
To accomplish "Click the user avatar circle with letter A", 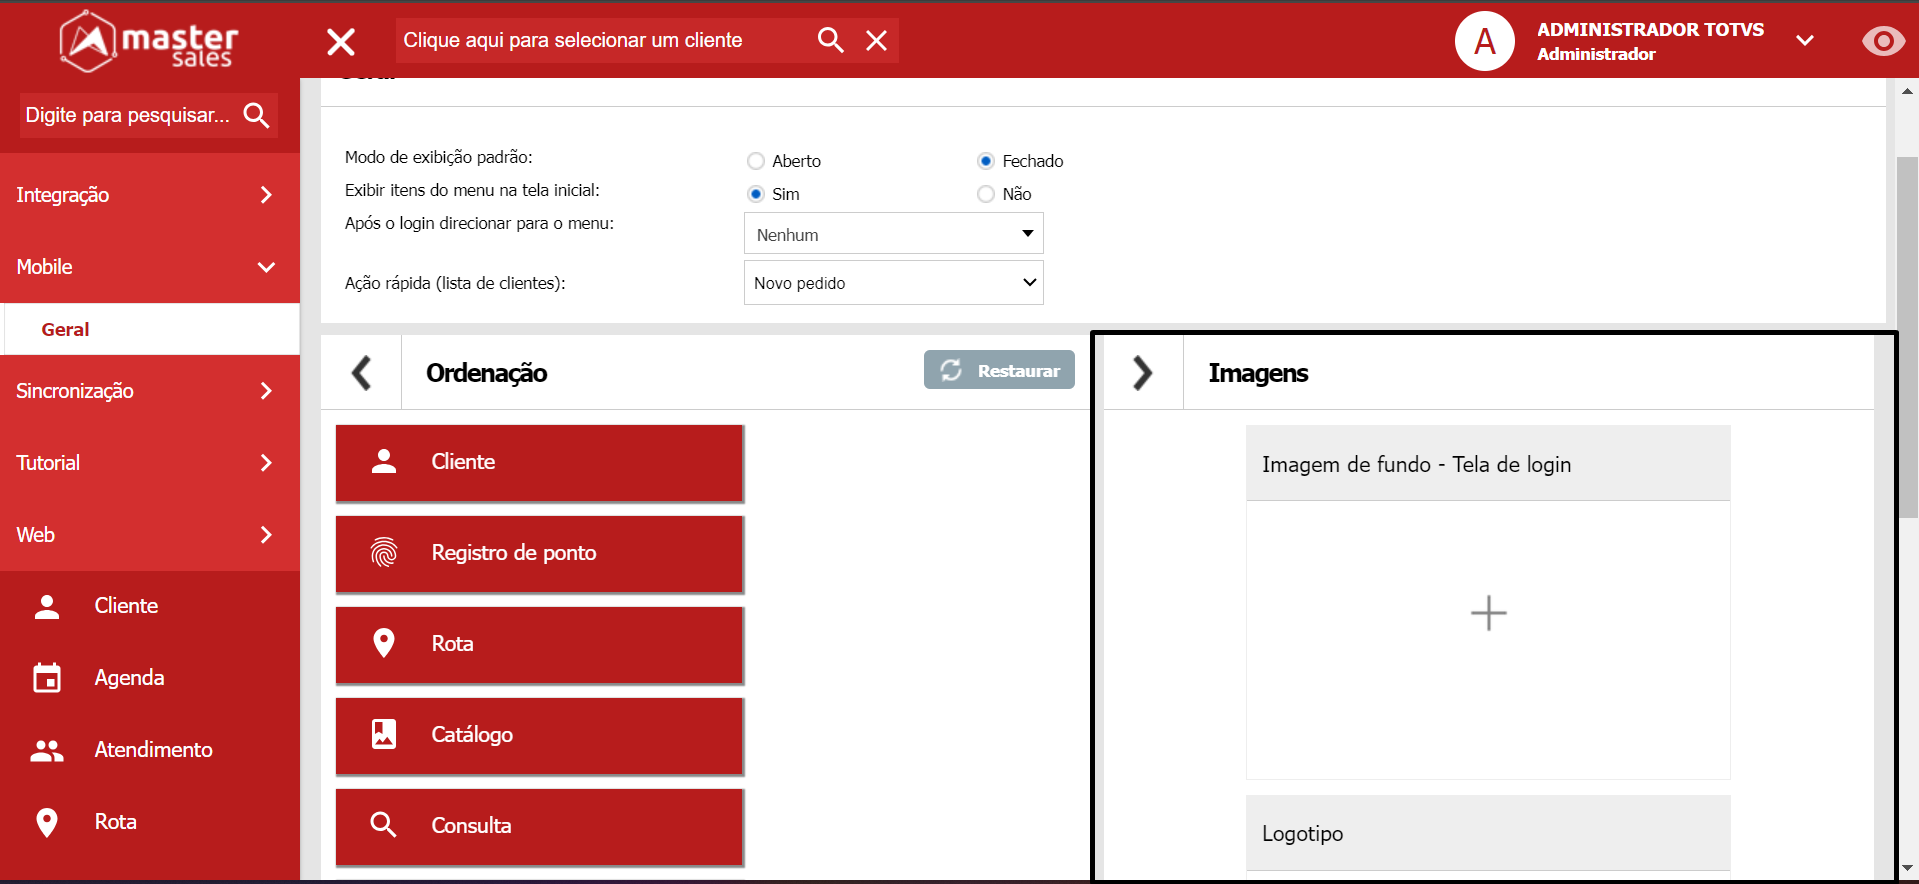I will pos(1485,41).
